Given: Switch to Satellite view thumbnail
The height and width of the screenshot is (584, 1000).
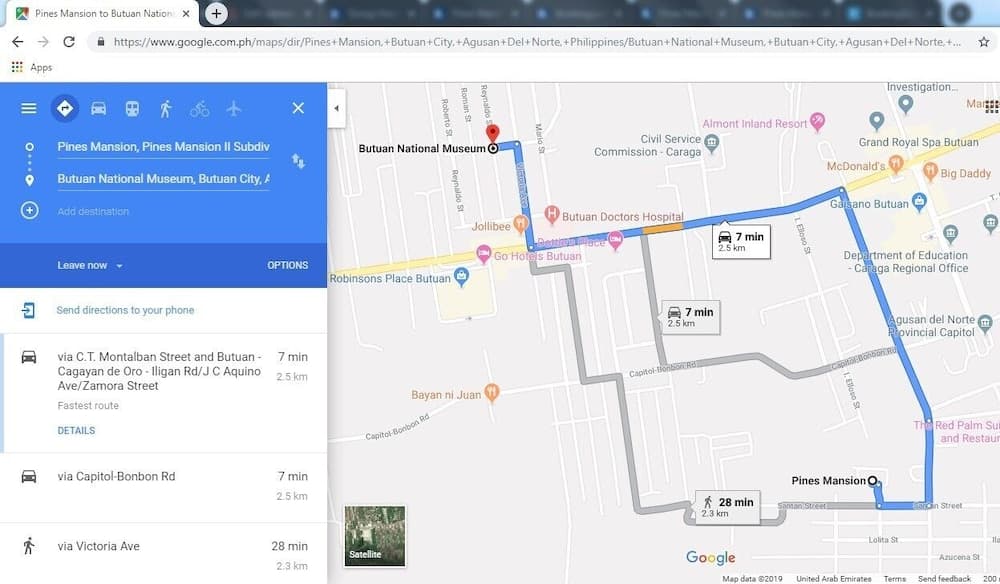Looking at the screenshot, I should pos(375,535).
